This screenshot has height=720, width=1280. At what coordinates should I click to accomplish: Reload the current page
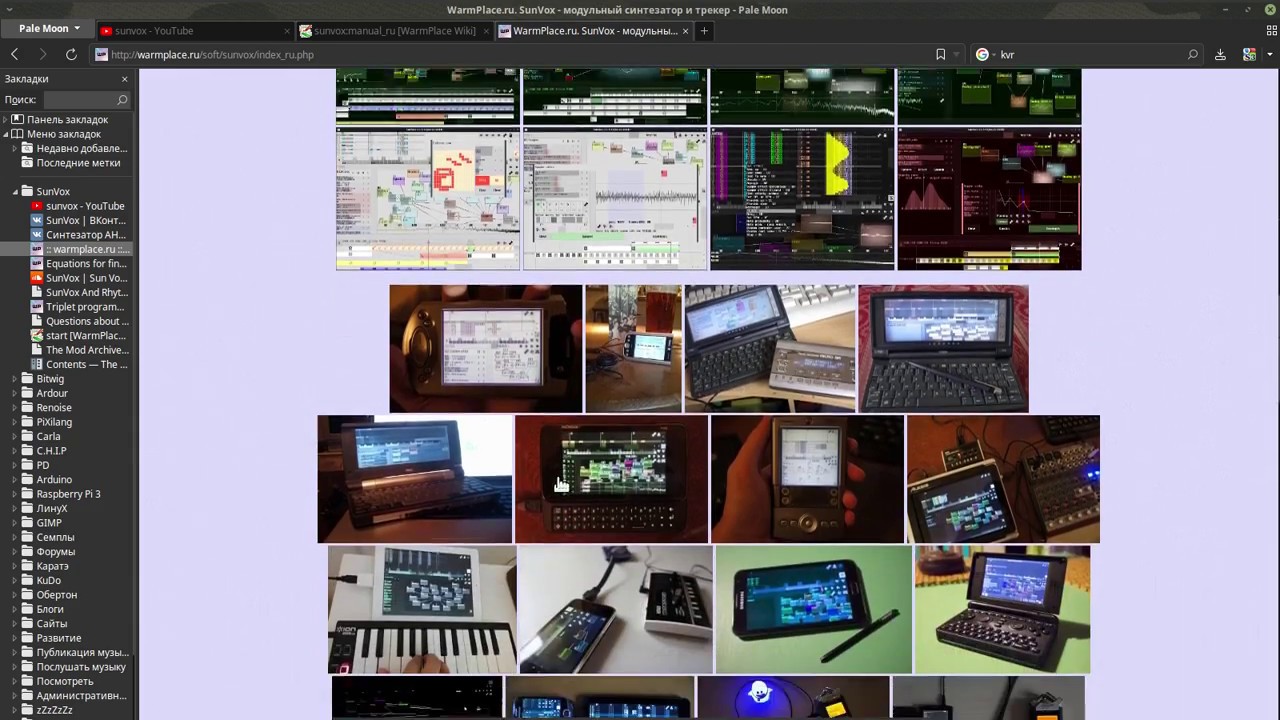click(71, 55)
